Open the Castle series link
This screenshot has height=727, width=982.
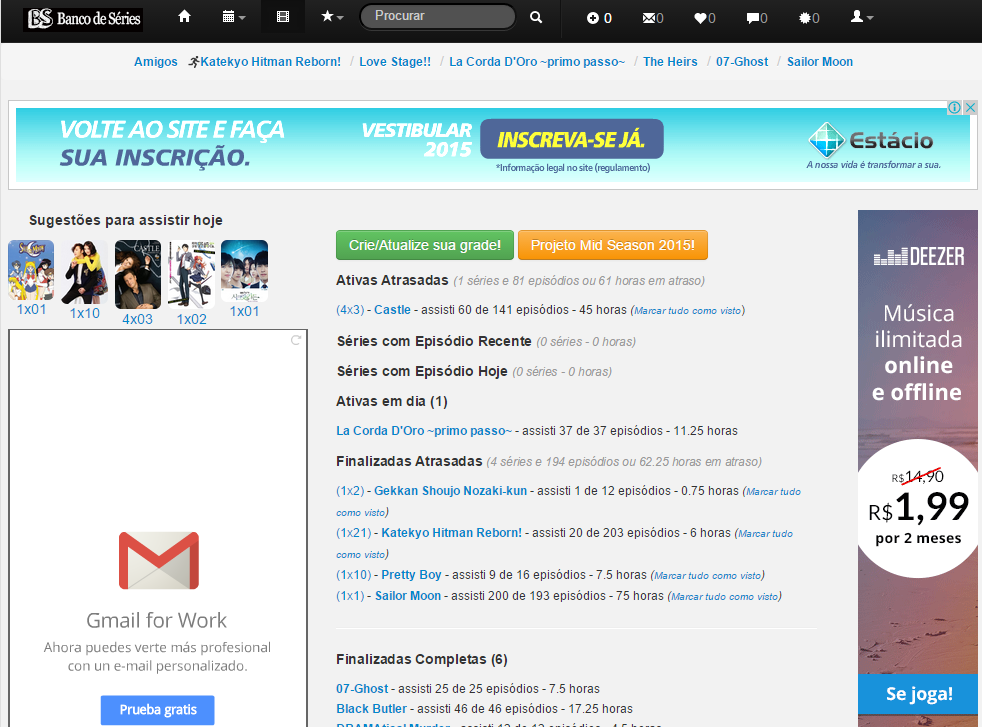pos(392,310)
